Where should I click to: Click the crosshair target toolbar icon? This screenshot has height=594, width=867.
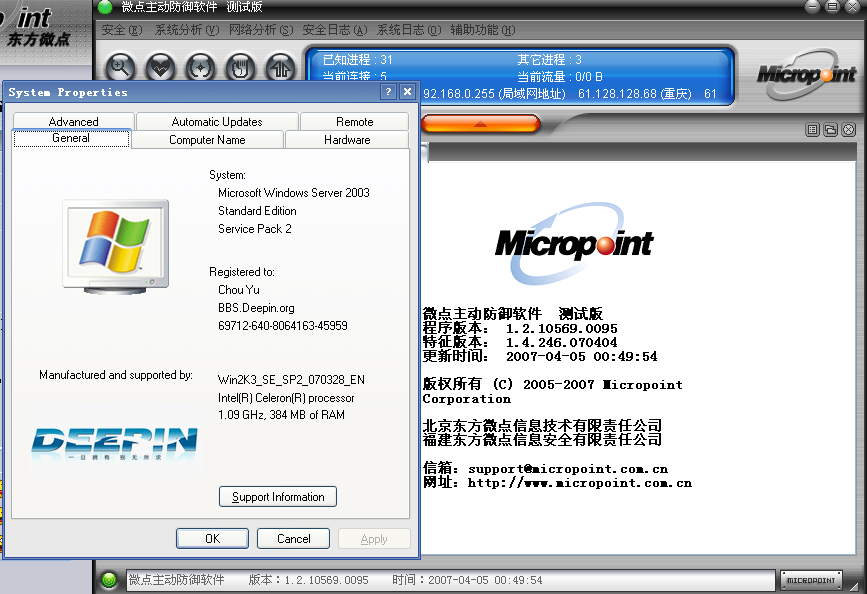point(201,67)
